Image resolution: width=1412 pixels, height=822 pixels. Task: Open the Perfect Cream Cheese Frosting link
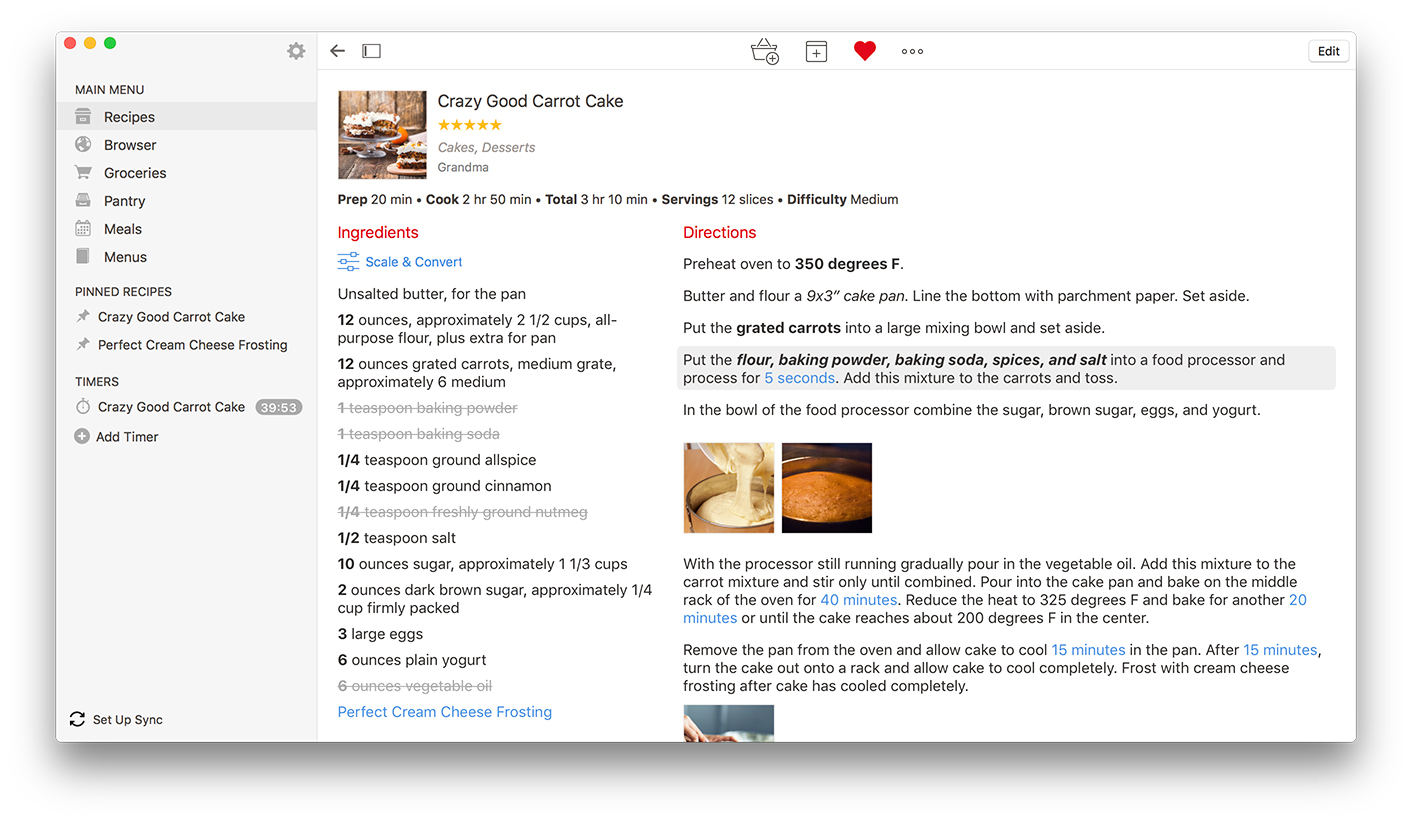click(x=444, y=712)
